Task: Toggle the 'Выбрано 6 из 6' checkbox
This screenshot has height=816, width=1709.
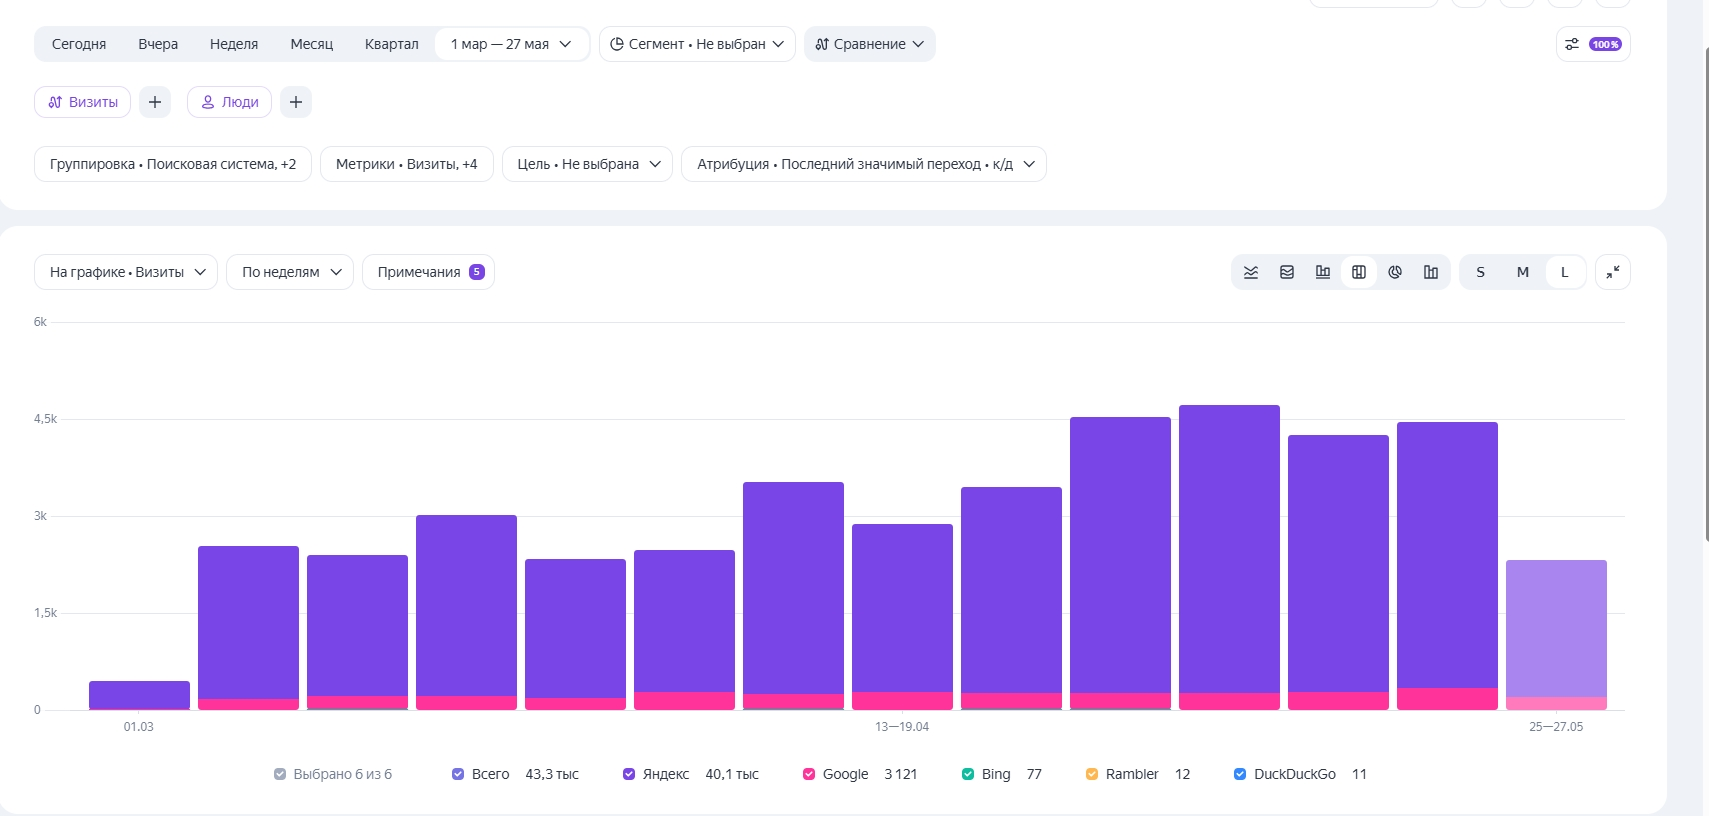Action: tap(280, 774)
